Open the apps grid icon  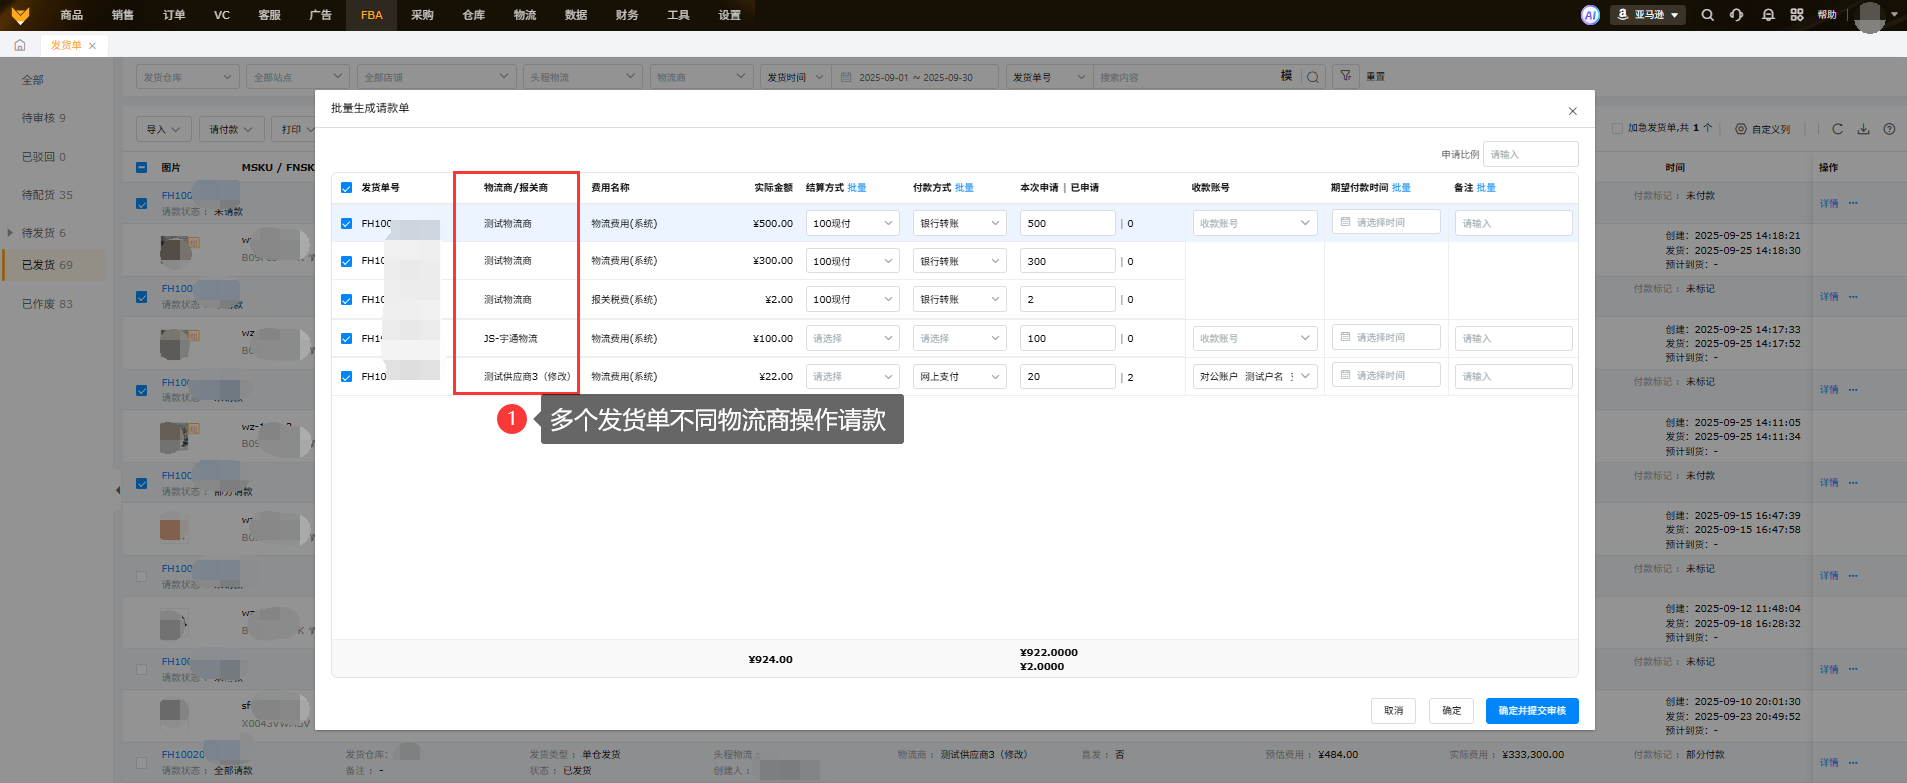pos(1797,15)
